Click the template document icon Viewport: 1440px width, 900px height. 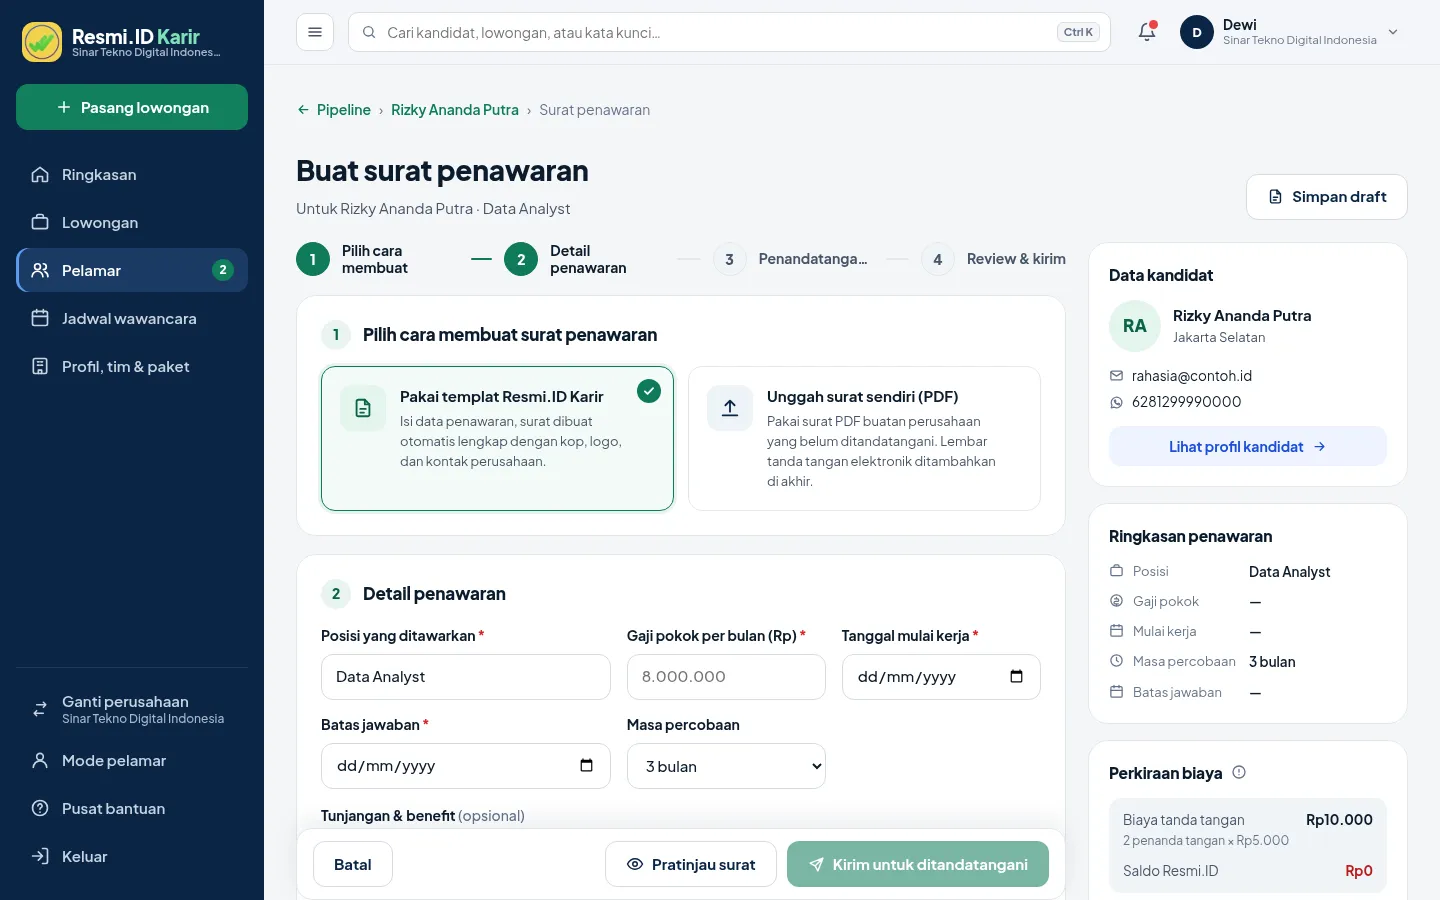(363, 408)
